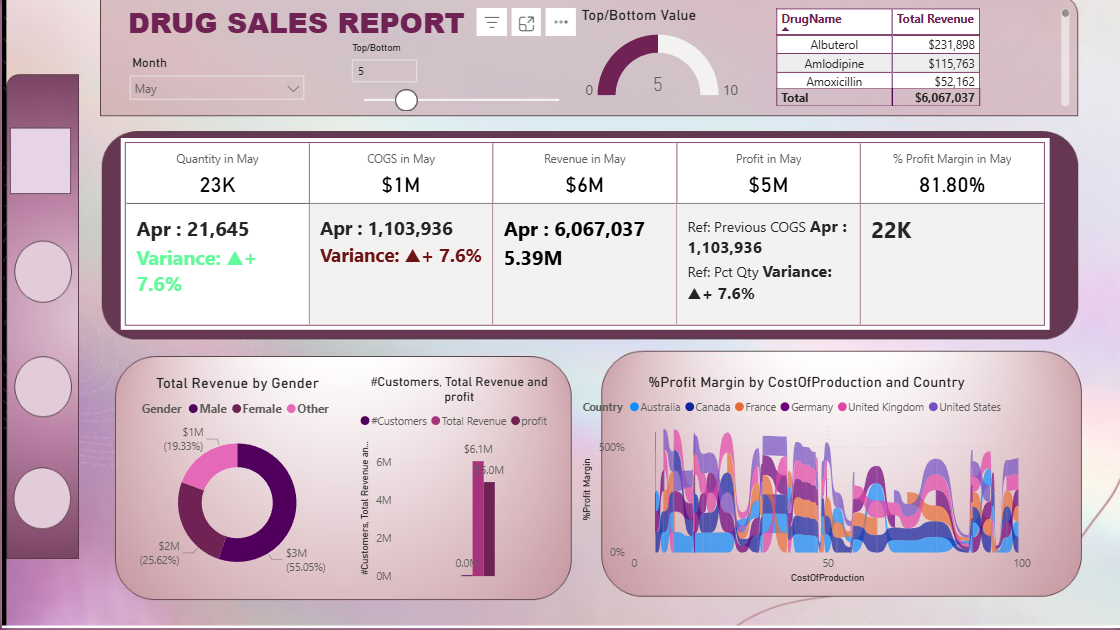1120x630 pixels.
Task: Click the Germany country legend item
Action: click(807, 407)
